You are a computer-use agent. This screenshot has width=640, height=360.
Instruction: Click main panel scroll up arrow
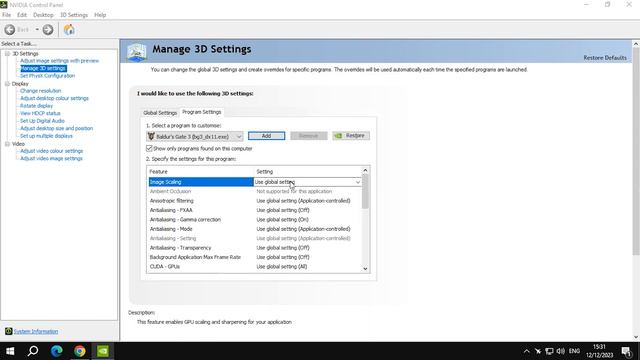click(x=636, y=43)
